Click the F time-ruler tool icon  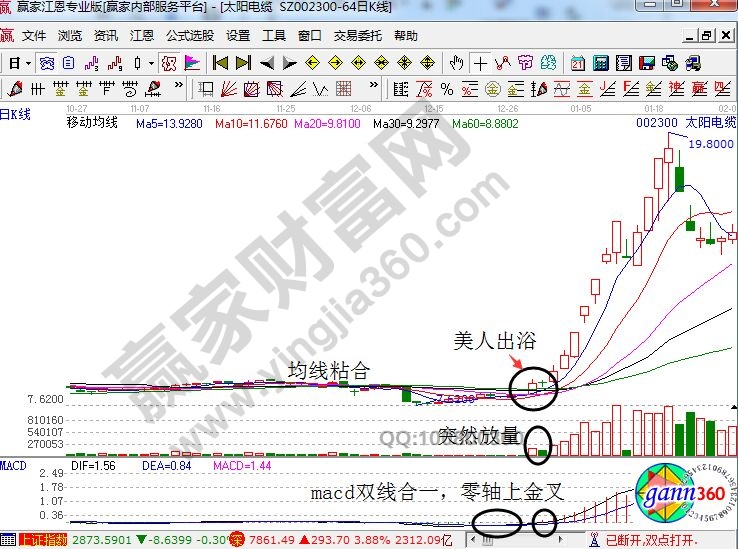[x=106, y=89]
